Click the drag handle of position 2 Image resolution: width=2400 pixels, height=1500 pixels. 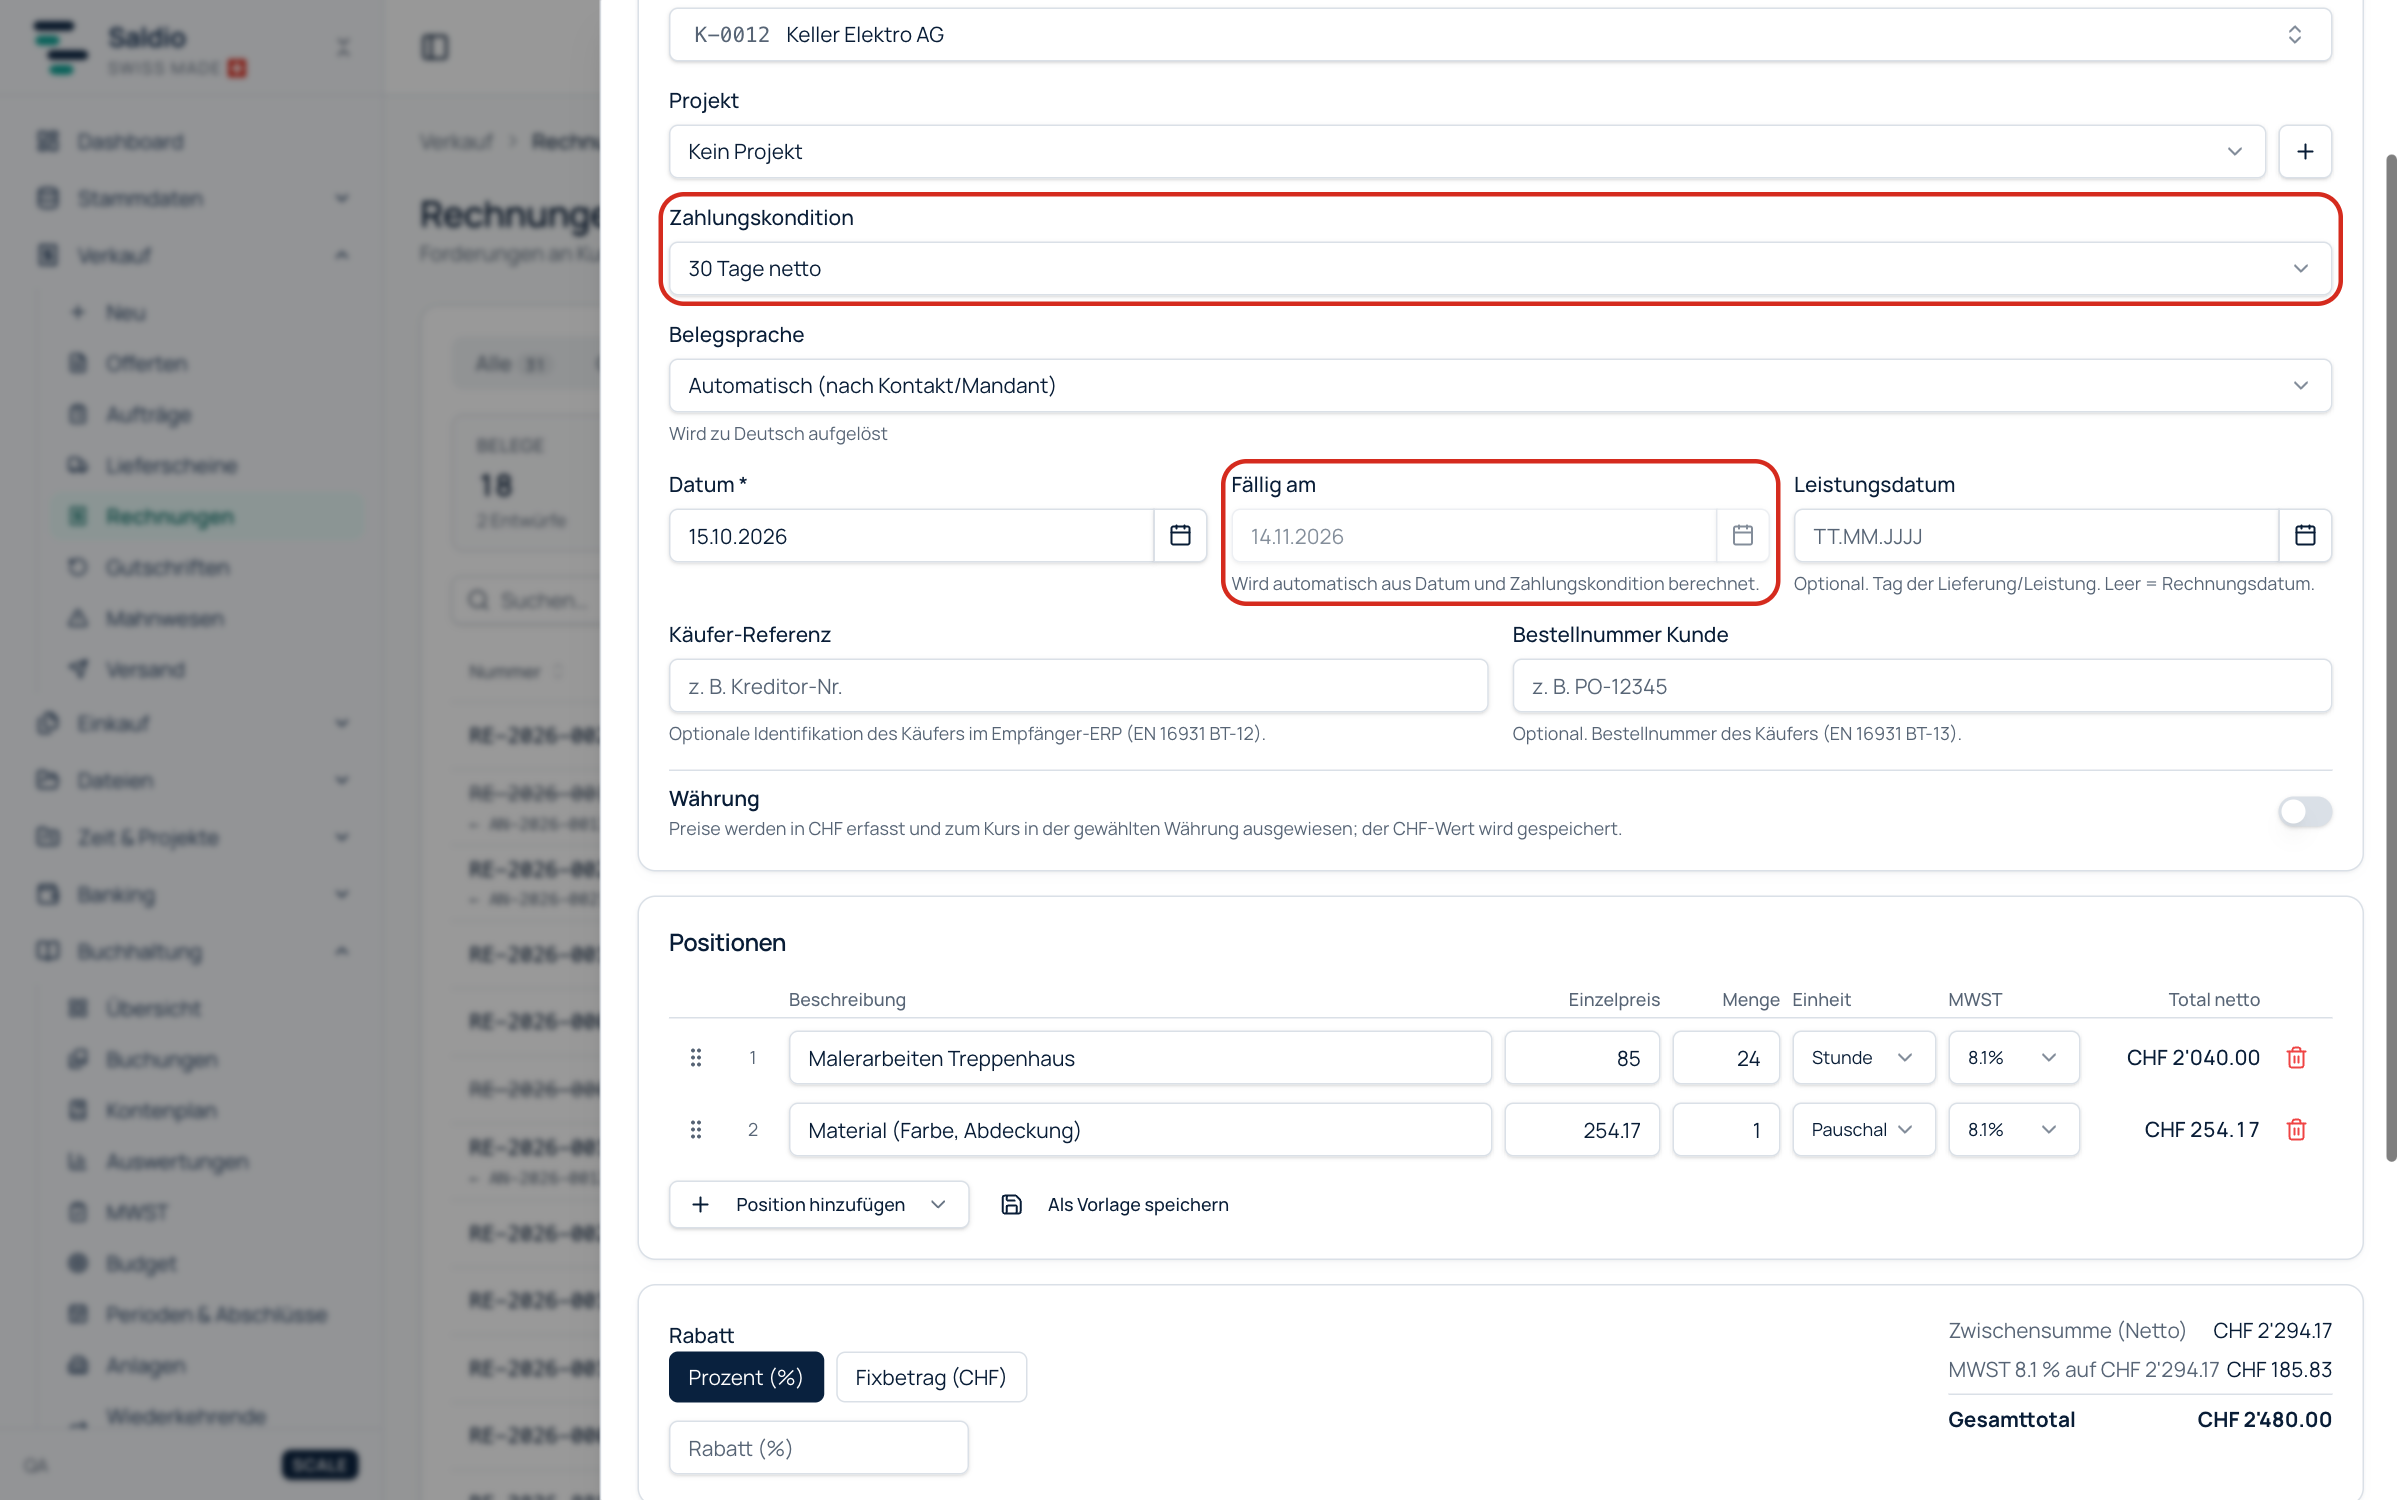[696, 1130]
